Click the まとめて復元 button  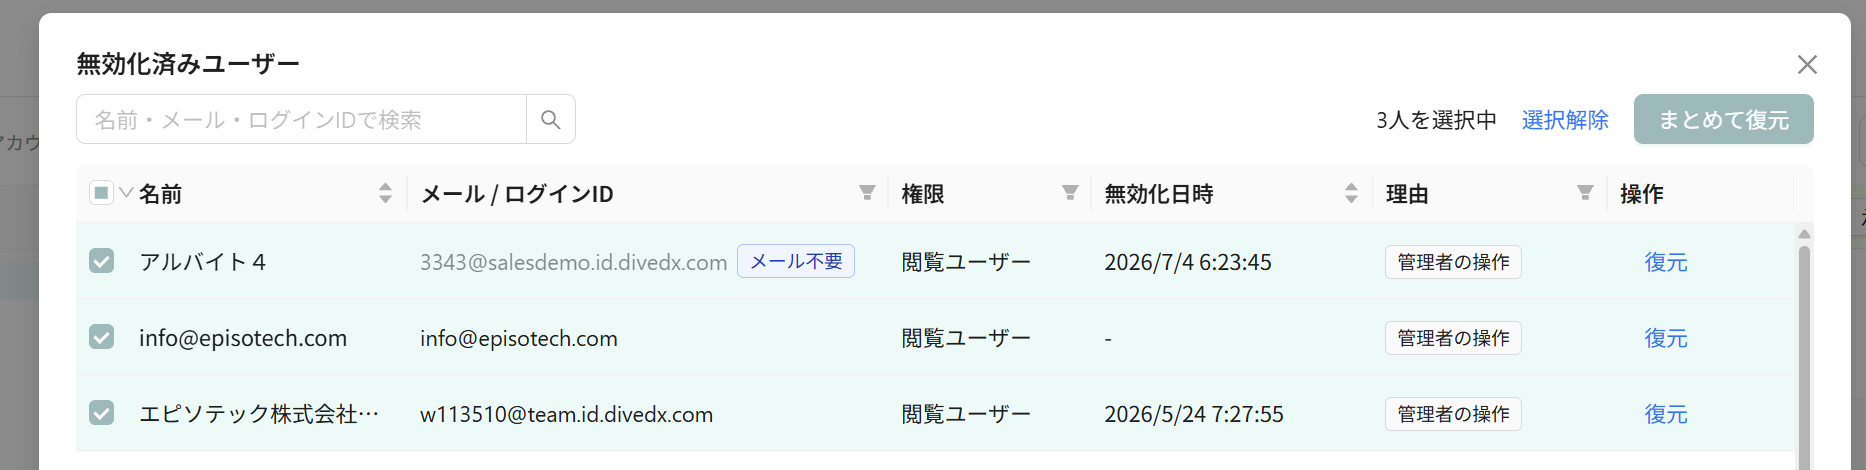1723,119
